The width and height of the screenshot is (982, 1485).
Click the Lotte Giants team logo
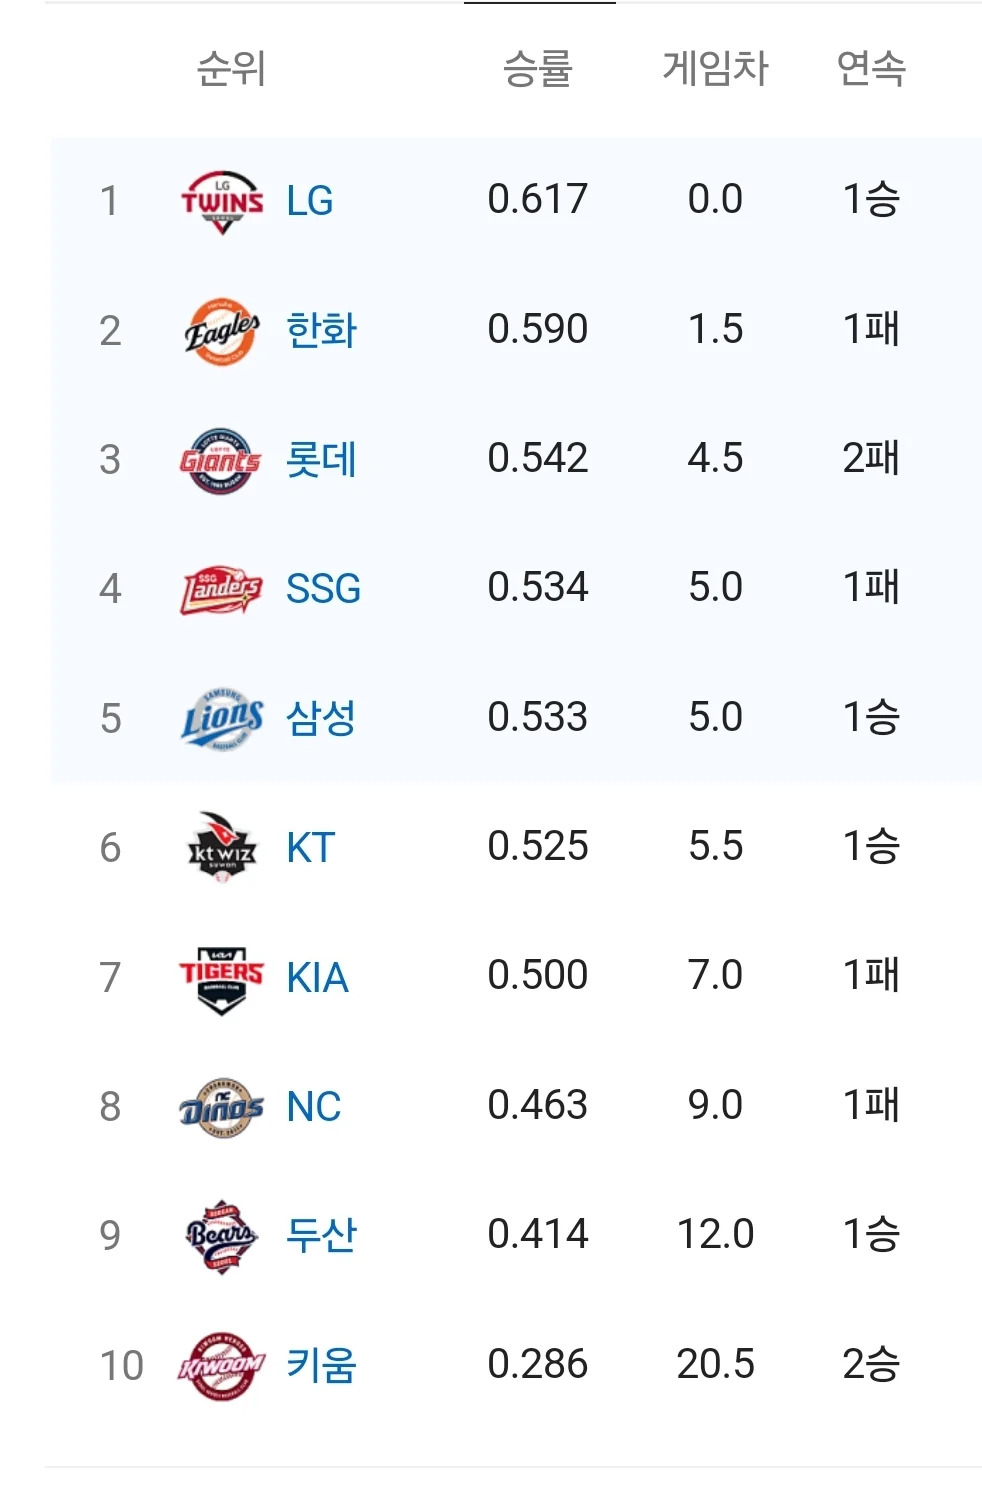point(221,461)
